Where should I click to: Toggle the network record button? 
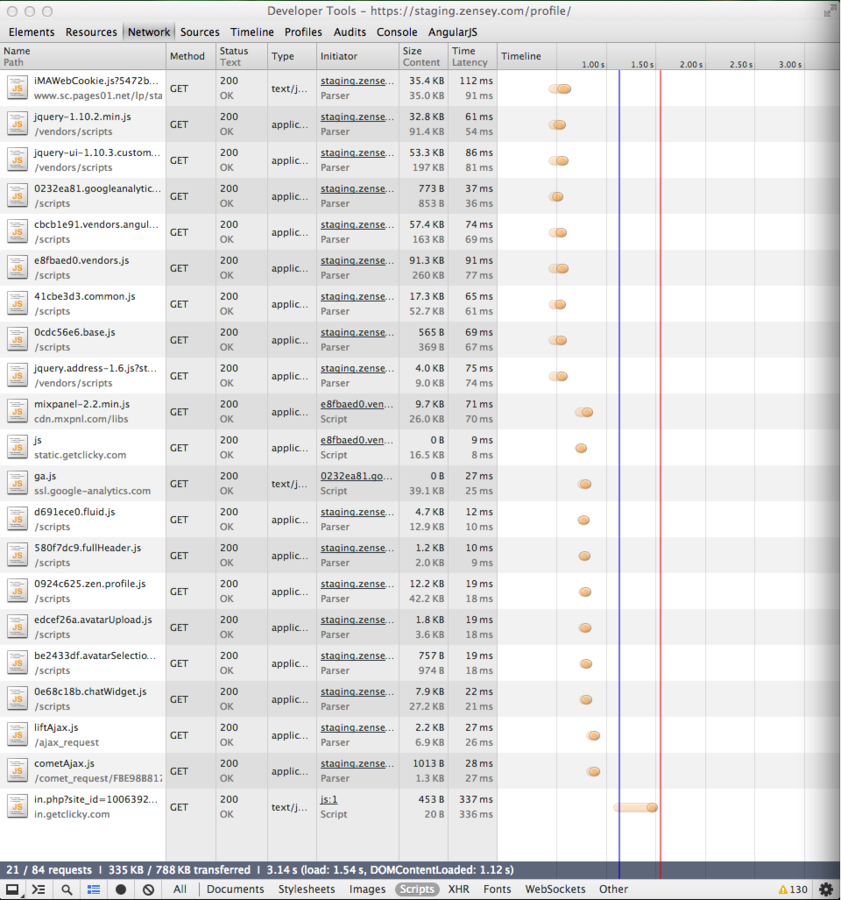[x=121, y=889]
